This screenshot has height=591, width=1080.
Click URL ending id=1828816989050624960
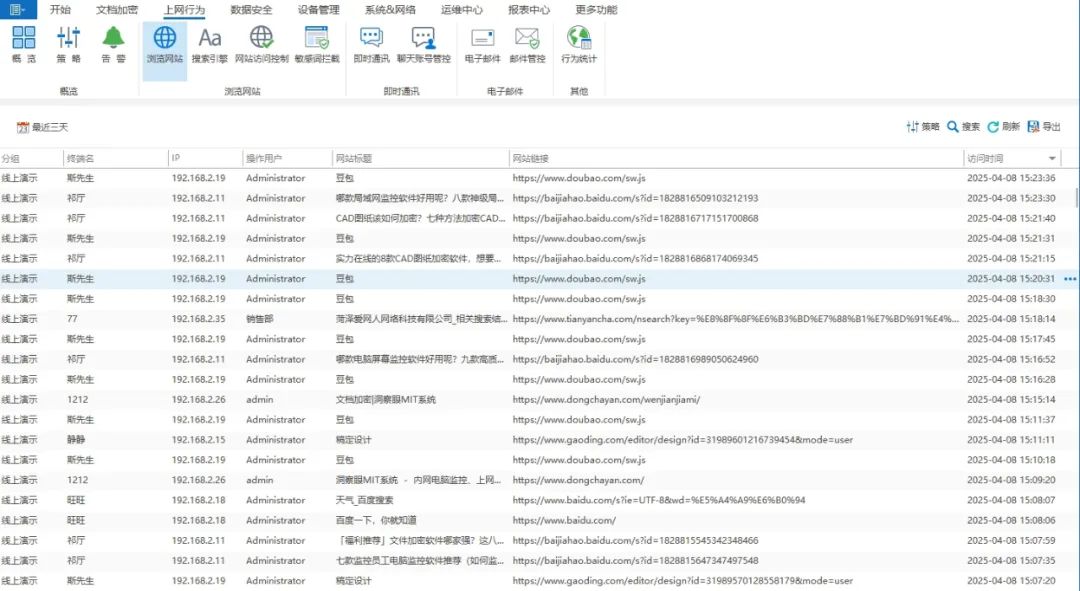click(635, 360)
